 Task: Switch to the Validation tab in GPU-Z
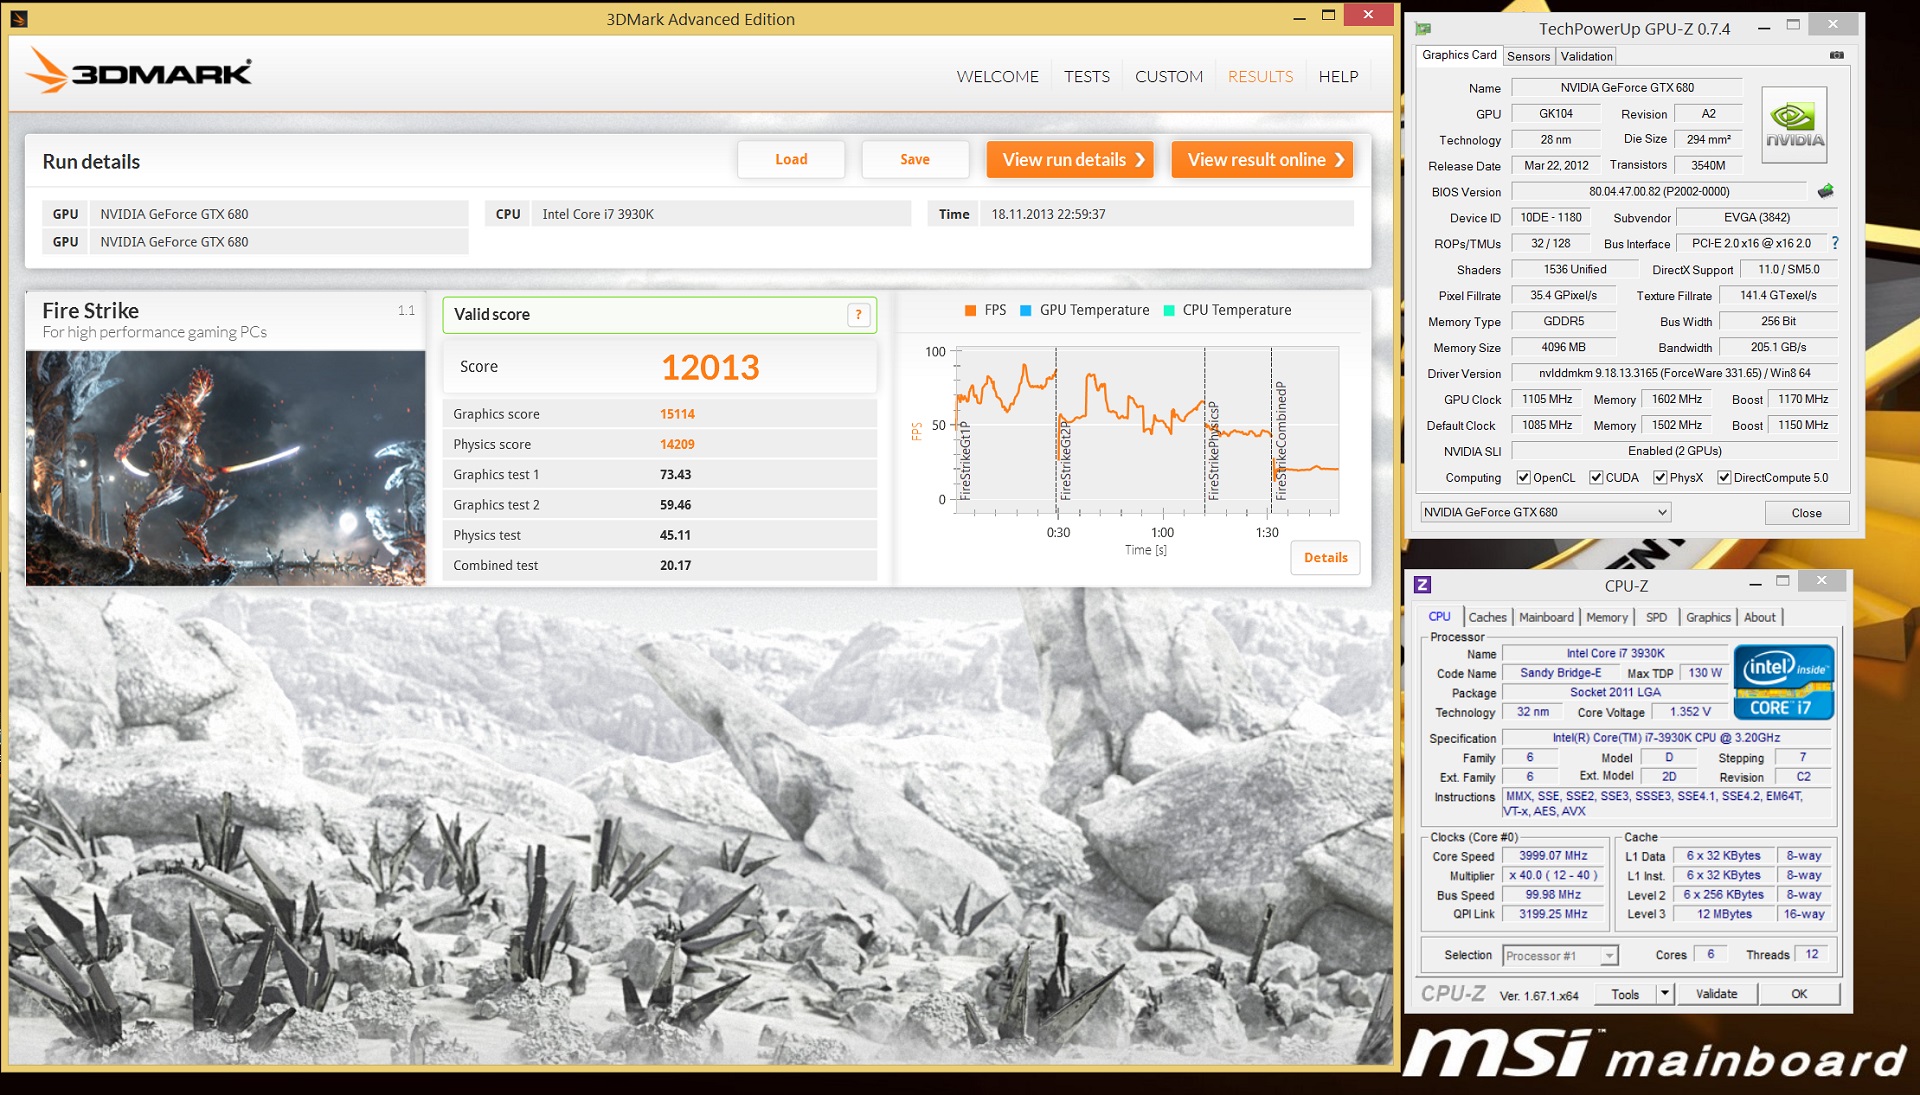tap(1586, 57)
